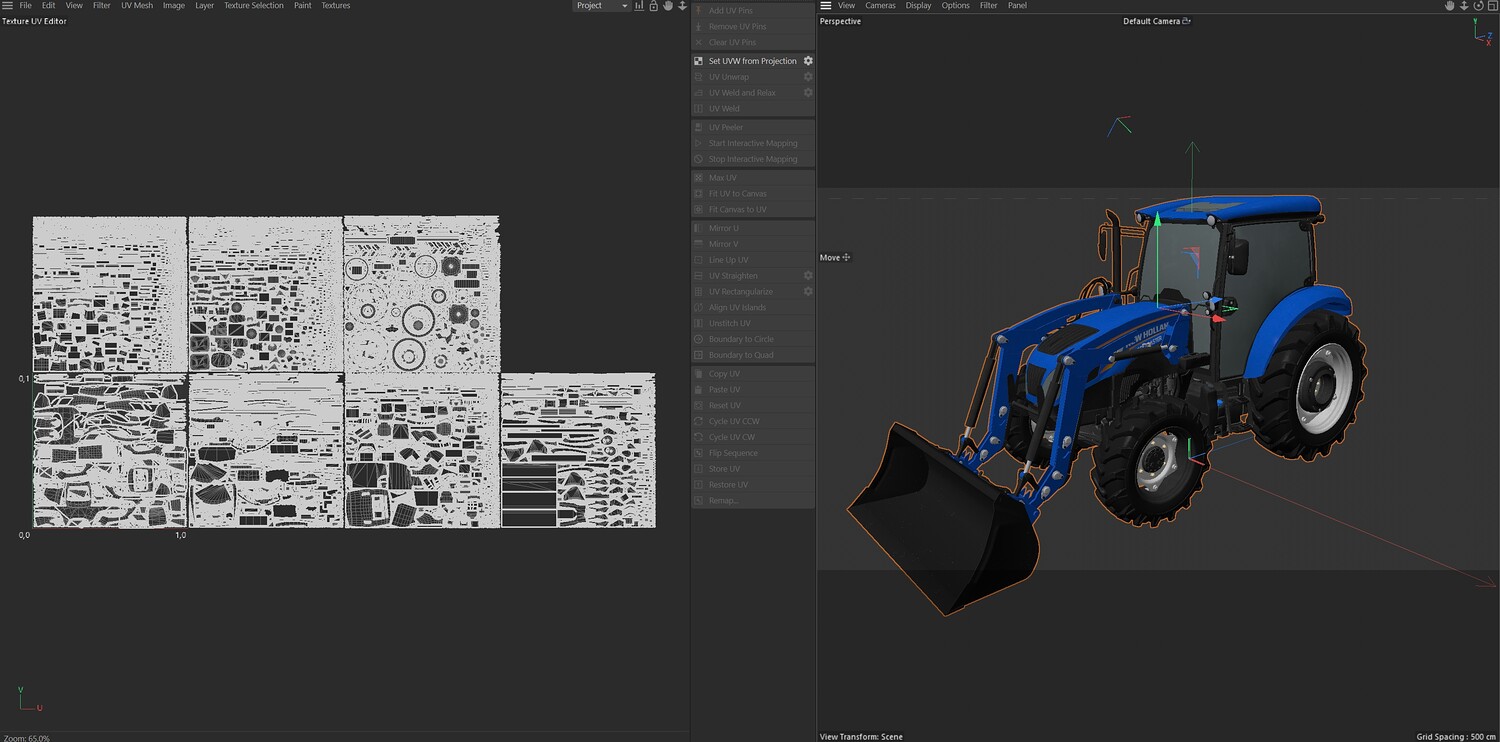Open the Texture UV Editor hamburger menu
Image resolution: width=1500 pixels, height=742 pixels.
(7, 6)
